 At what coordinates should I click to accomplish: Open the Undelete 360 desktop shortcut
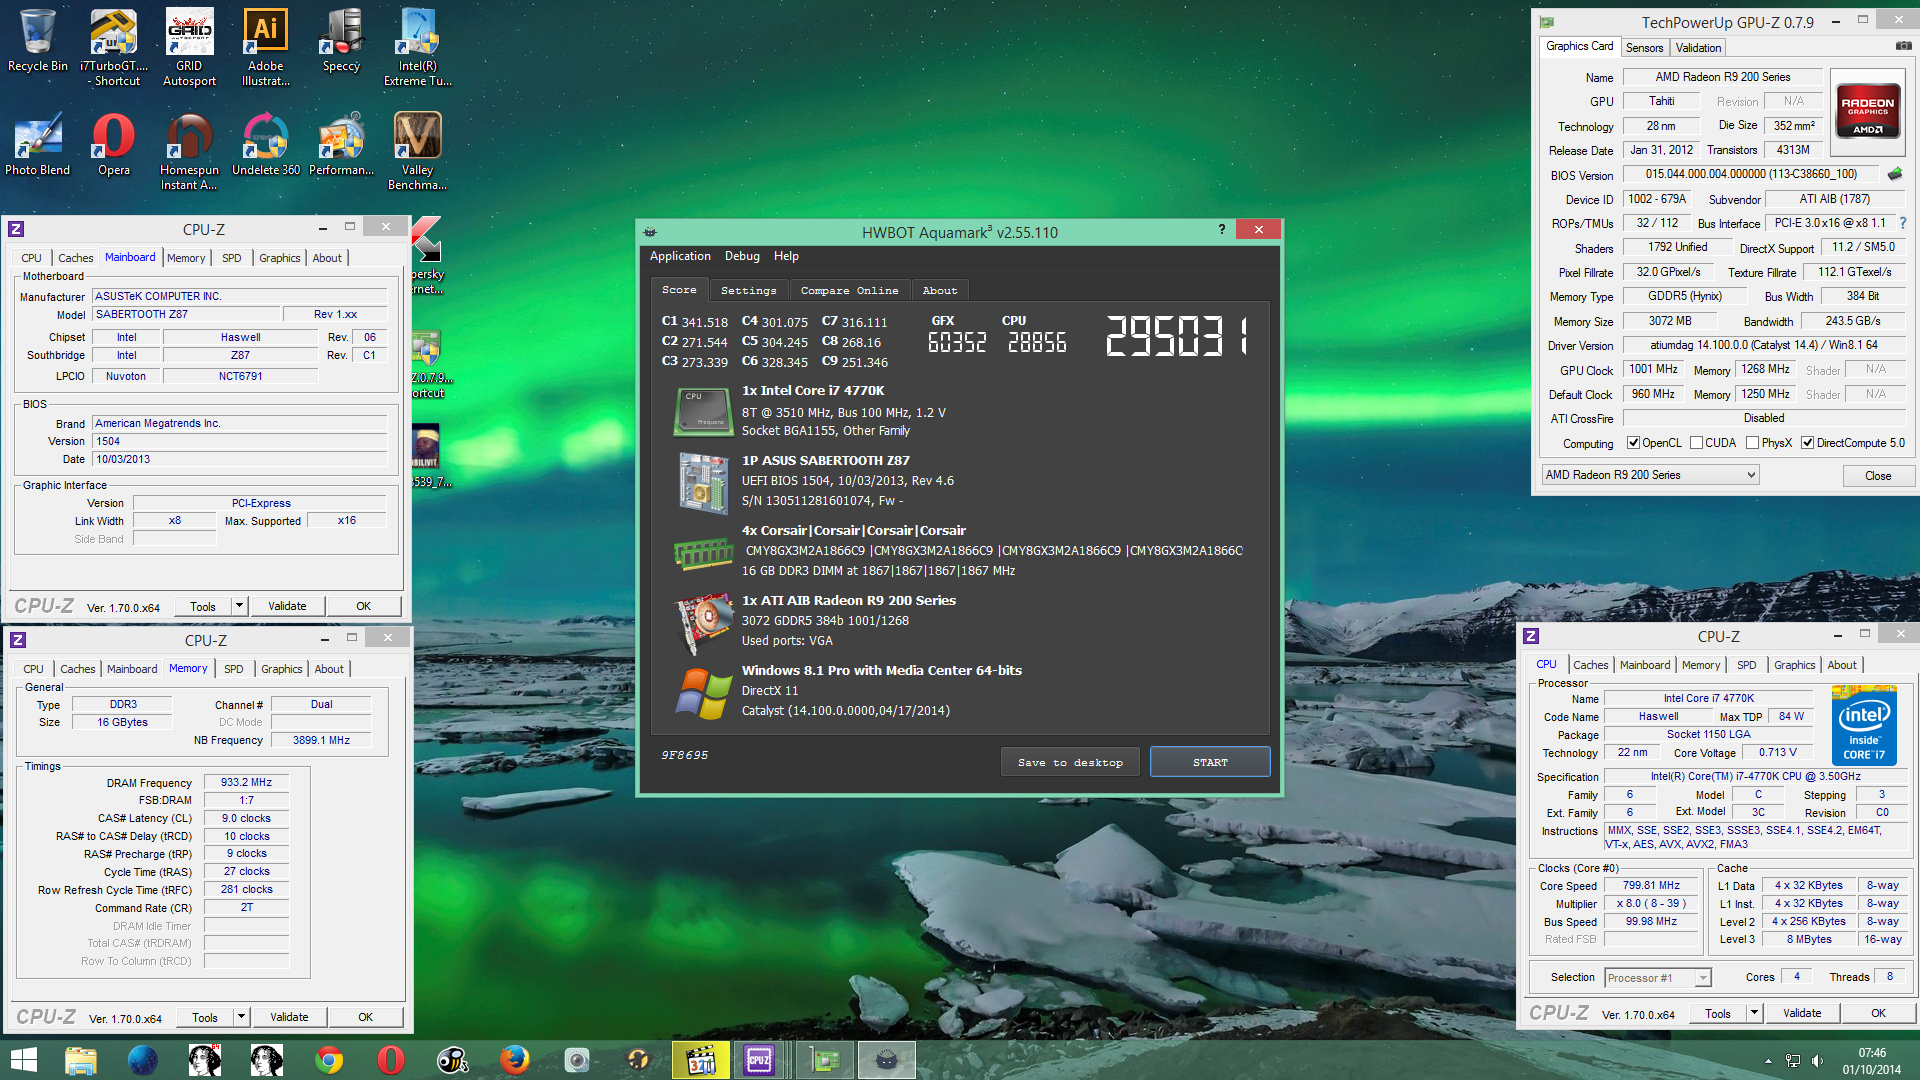(x=265, y=145)
